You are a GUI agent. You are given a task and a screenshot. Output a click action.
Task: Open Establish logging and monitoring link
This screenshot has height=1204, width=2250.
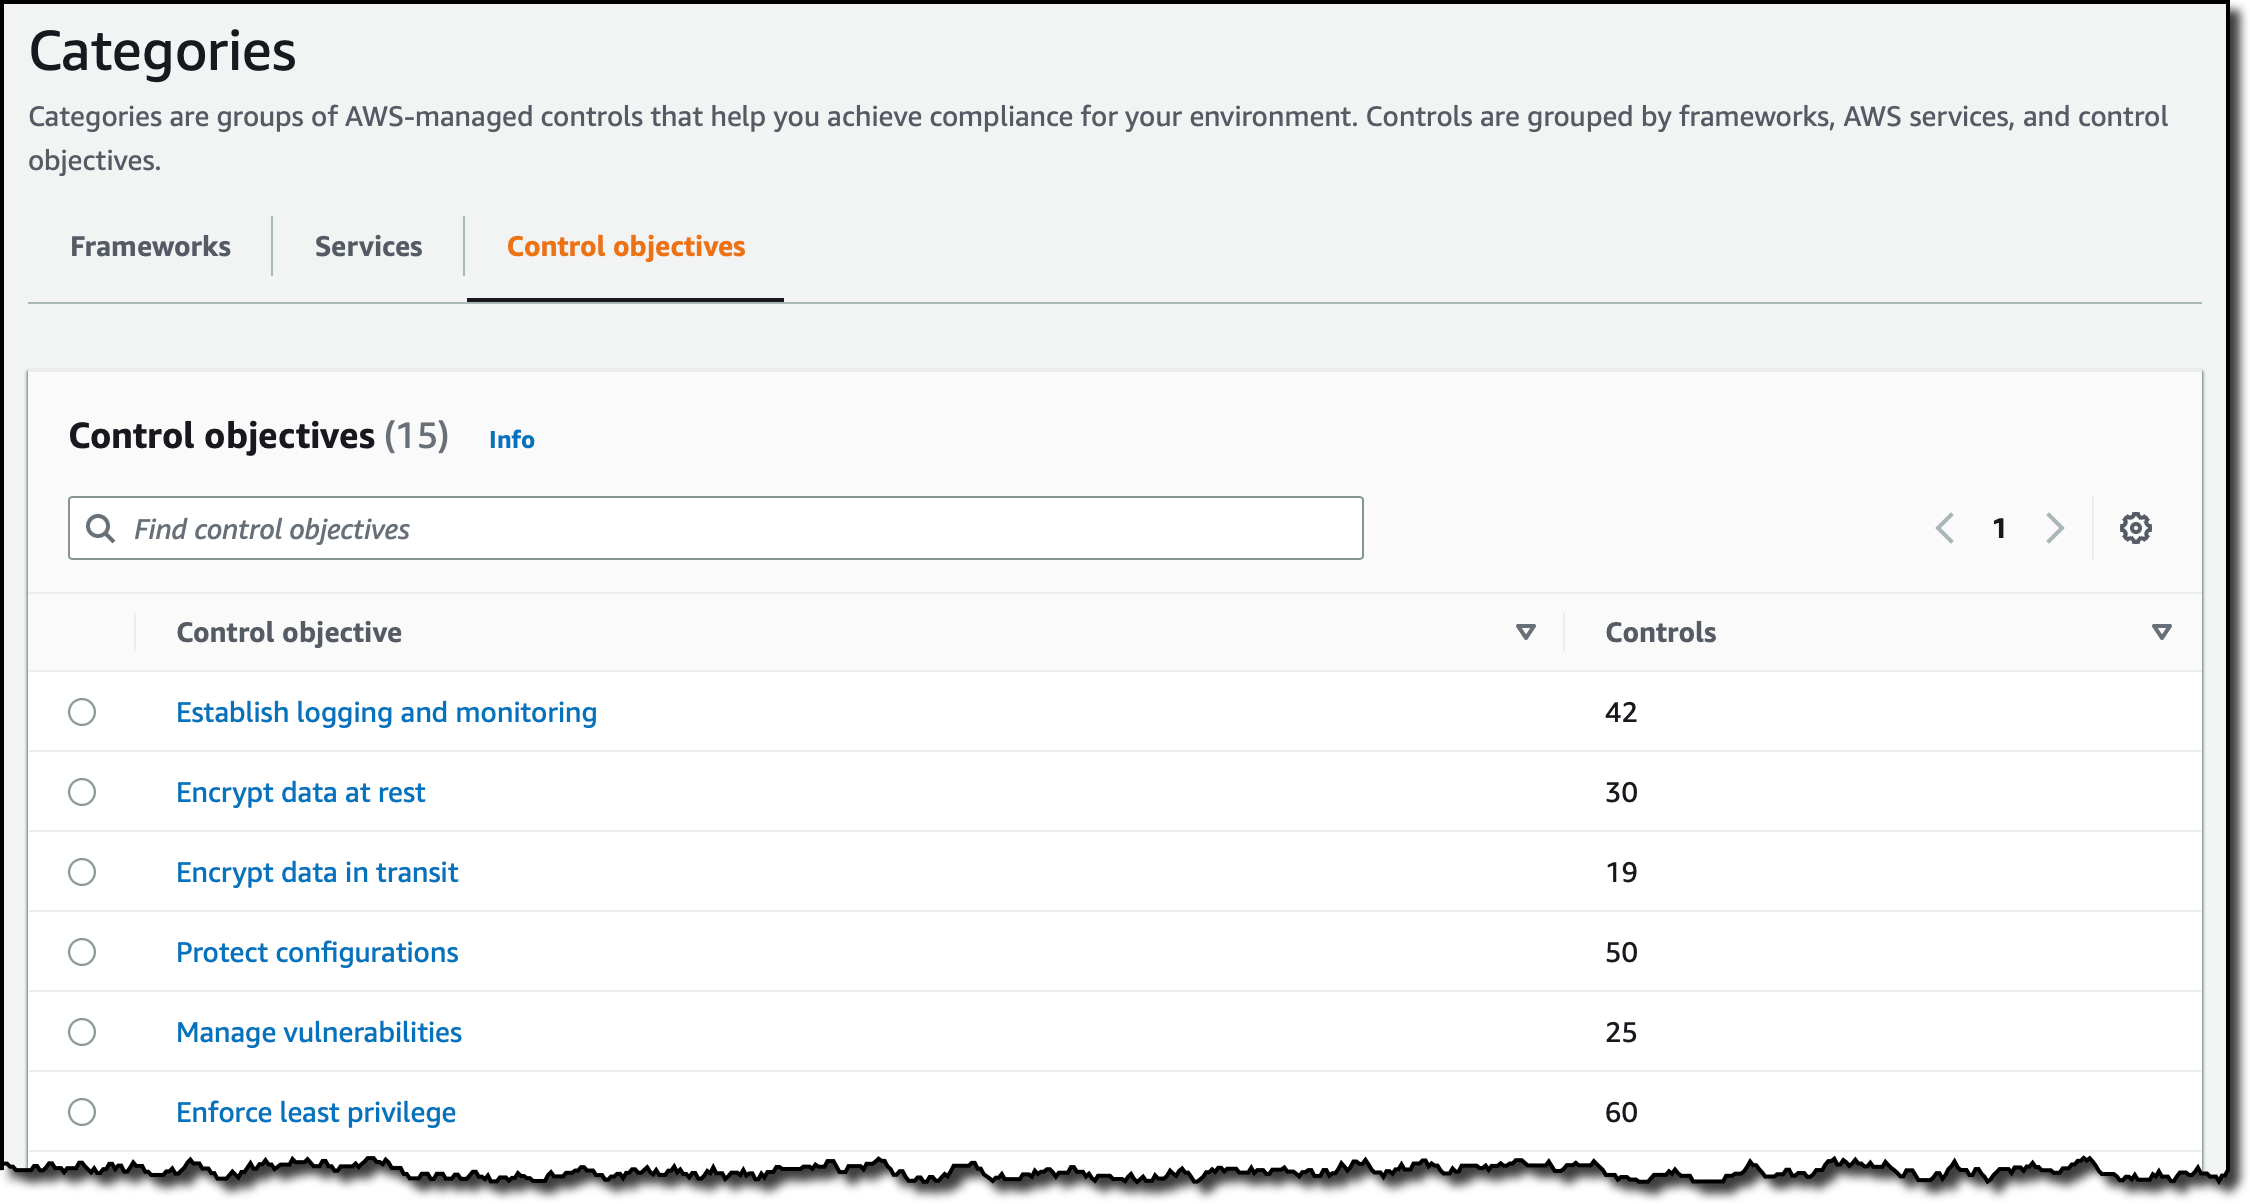[x=386, y=712]
